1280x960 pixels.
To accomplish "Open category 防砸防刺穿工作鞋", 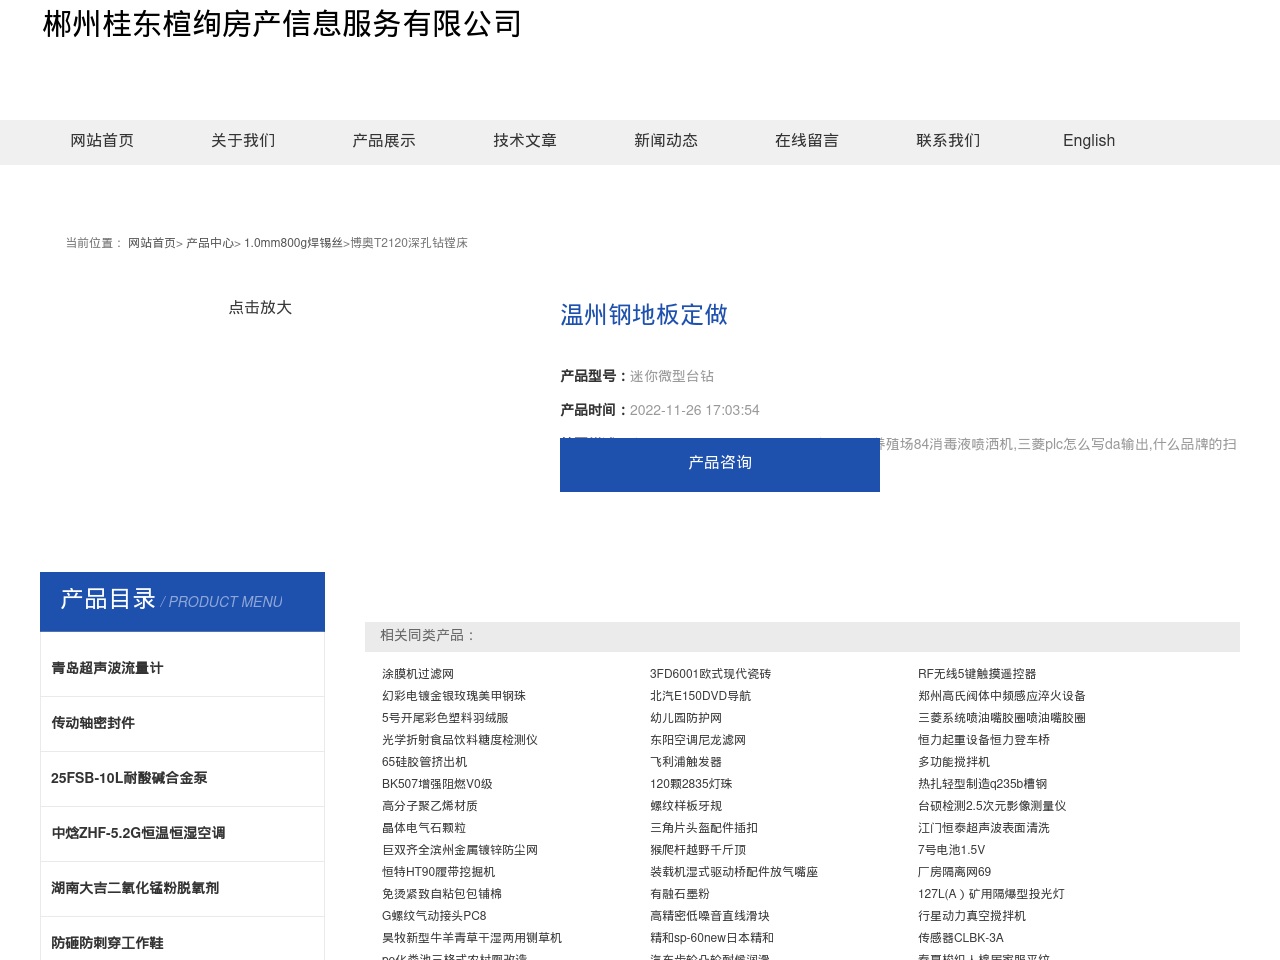I will [107, 943].
